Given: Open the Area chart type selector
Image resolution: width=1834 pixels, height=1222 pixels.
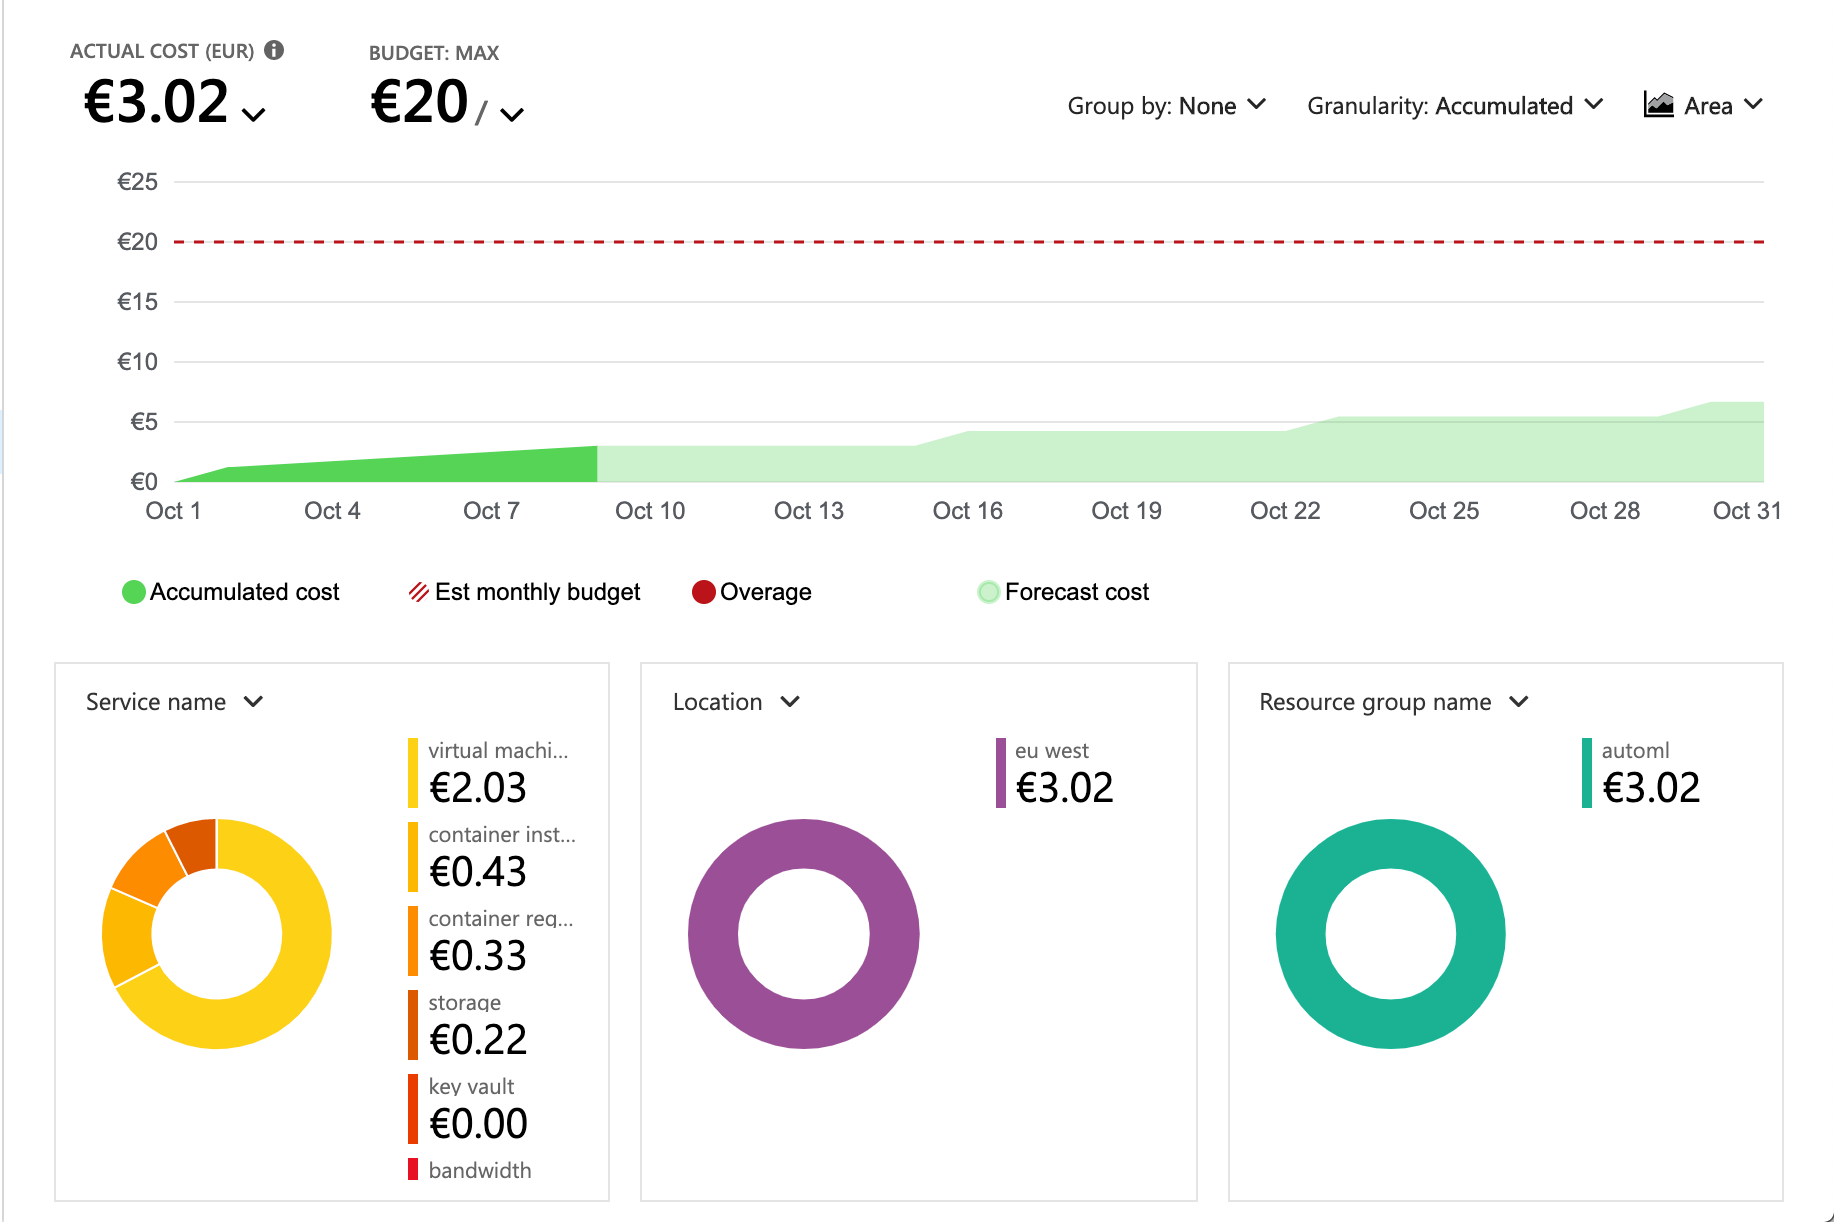Looking at the screenshot, I should 1703,105.
